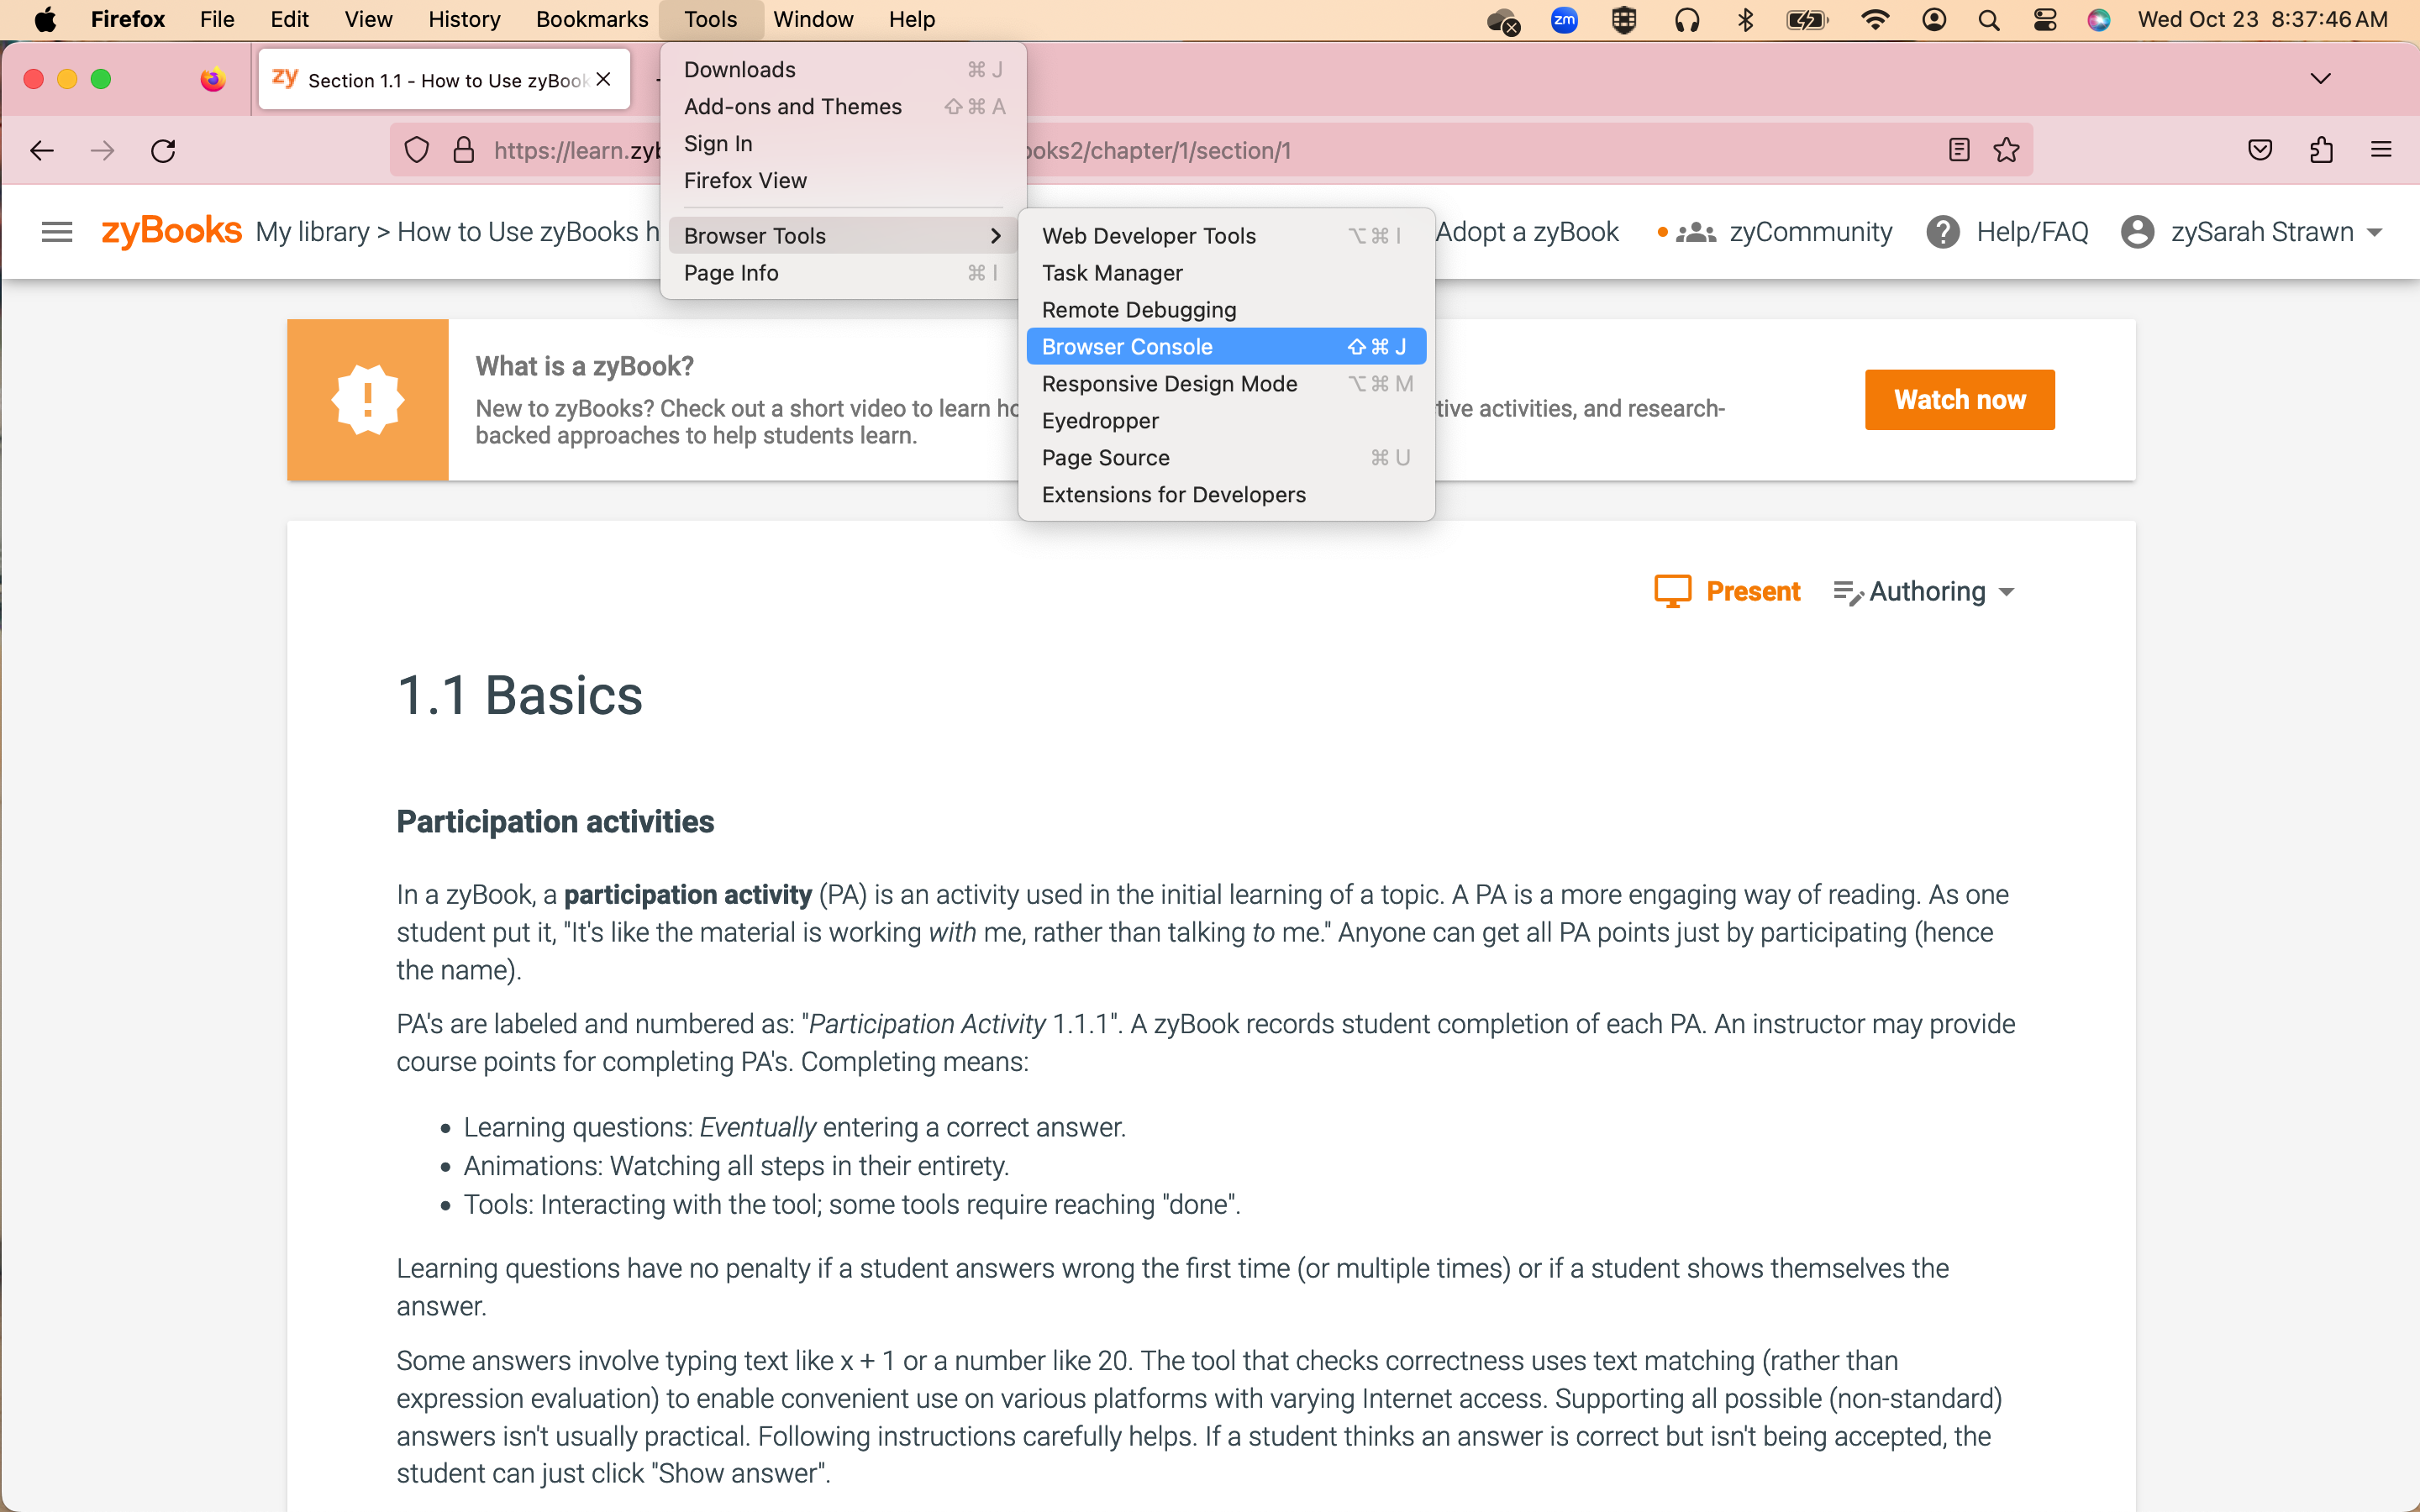Bookmark this page with the star icon

[2006, 151]
